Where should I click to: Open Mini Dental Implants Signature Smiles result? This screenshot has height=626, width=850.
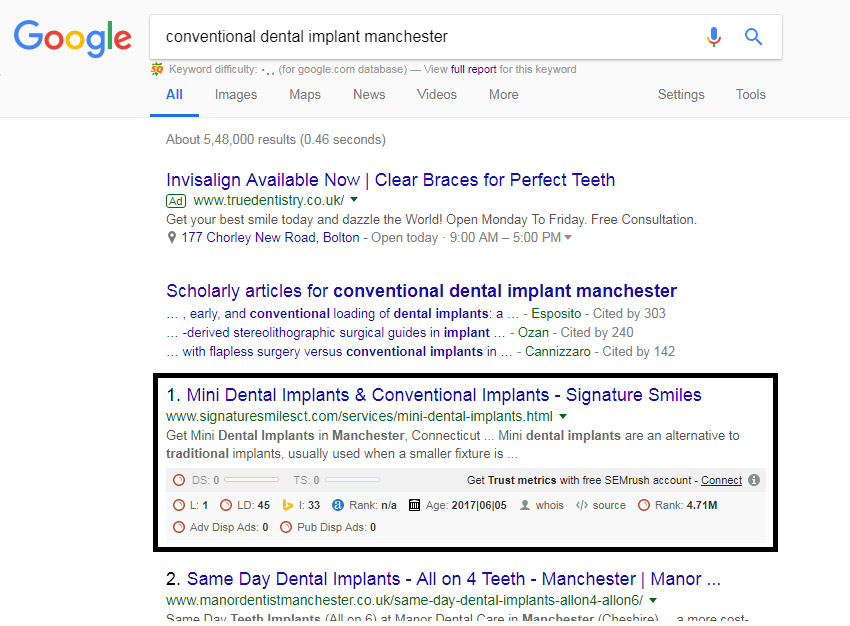(x=444, y=395)
